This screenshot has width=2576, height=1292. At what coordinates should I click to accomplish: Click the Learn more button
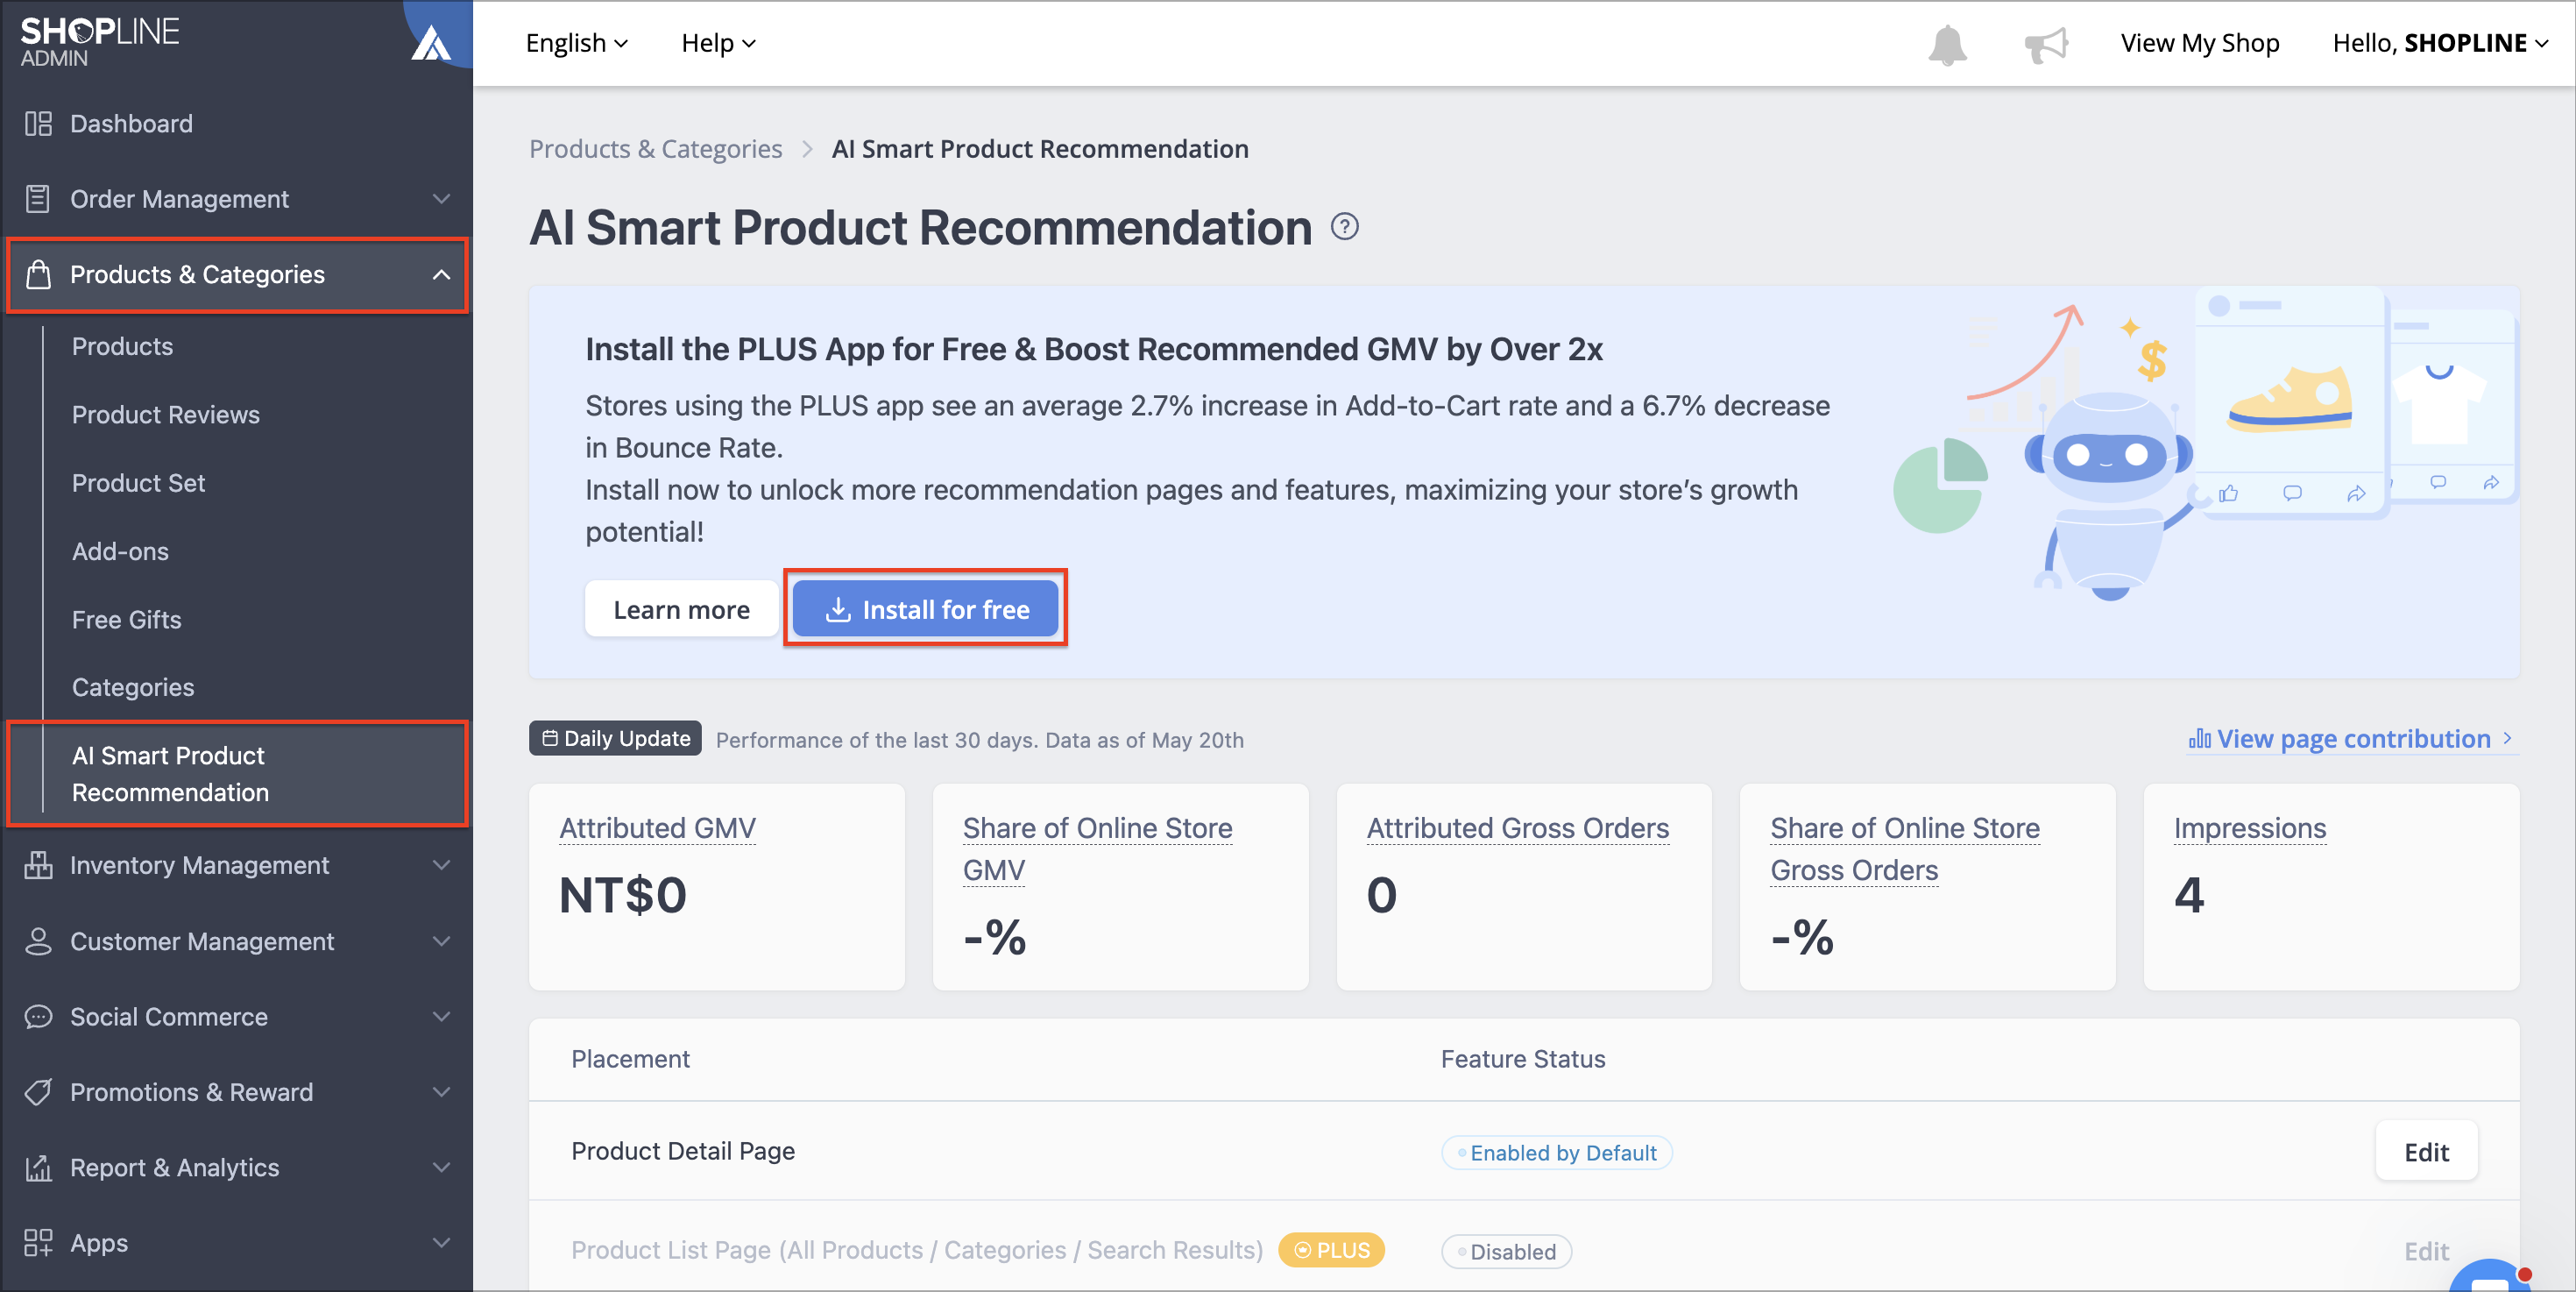681,609
